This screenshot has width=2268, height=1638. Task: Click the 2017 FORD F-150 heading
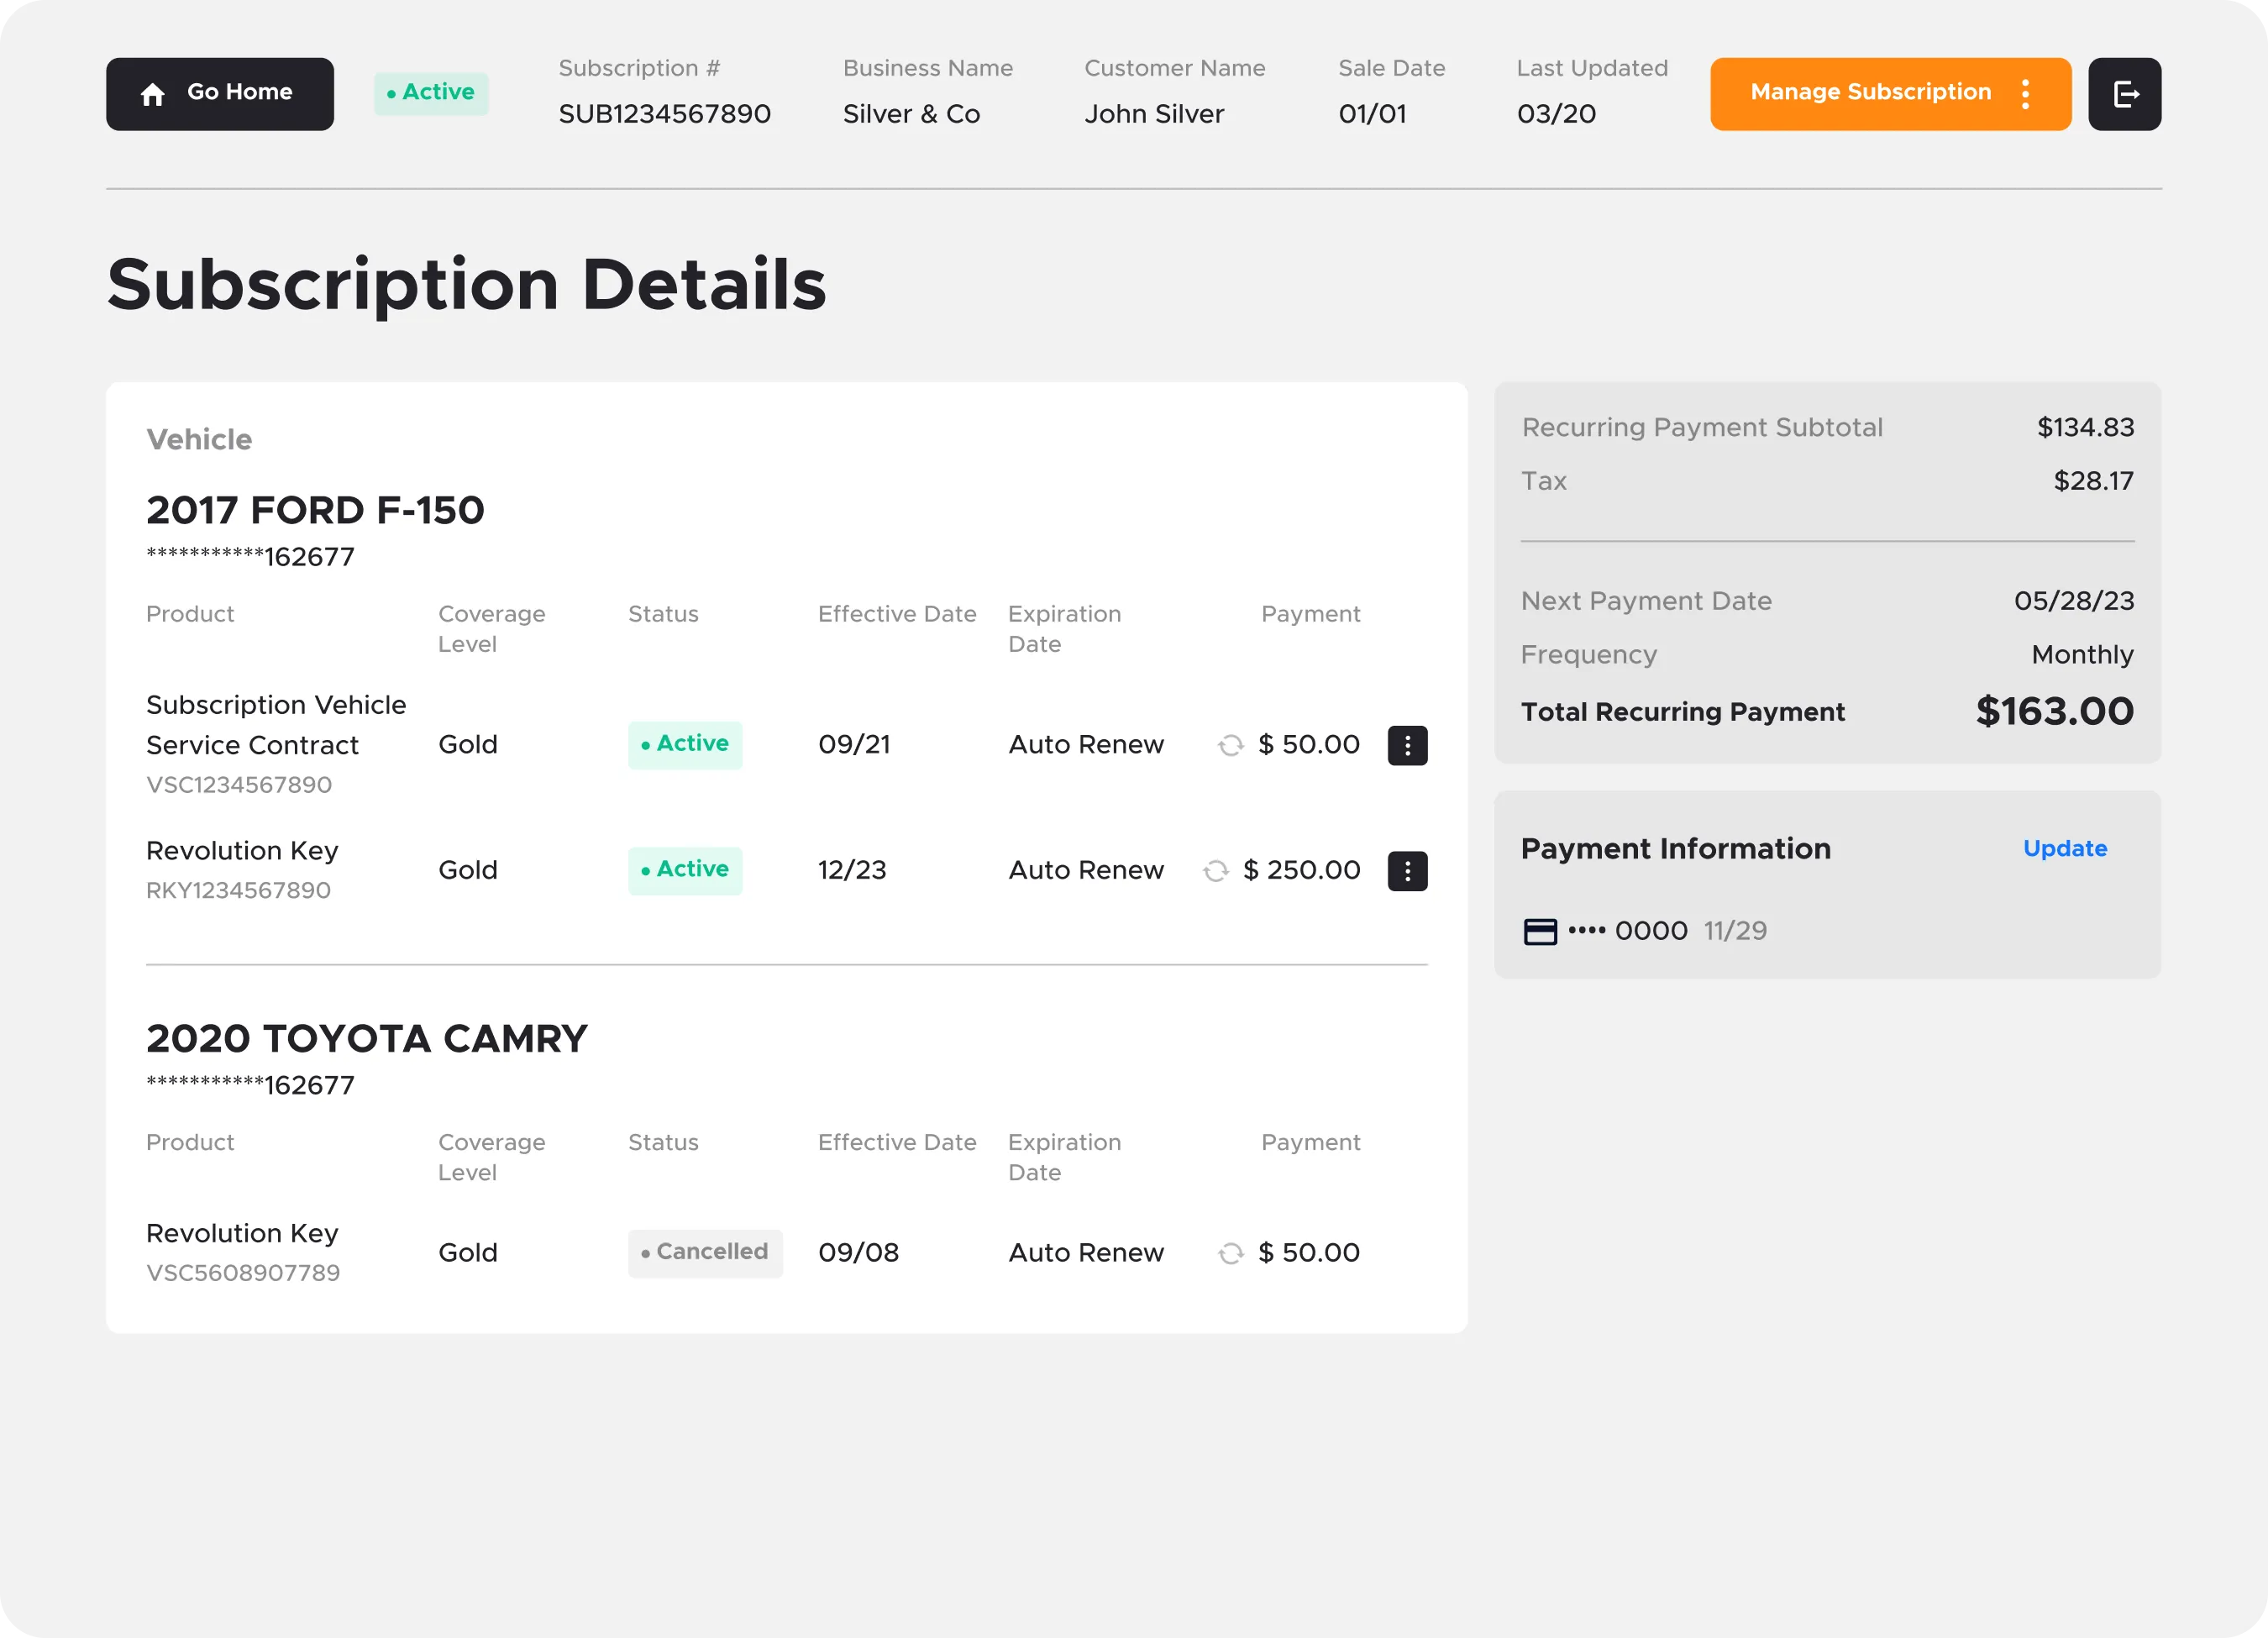[315, 510]
